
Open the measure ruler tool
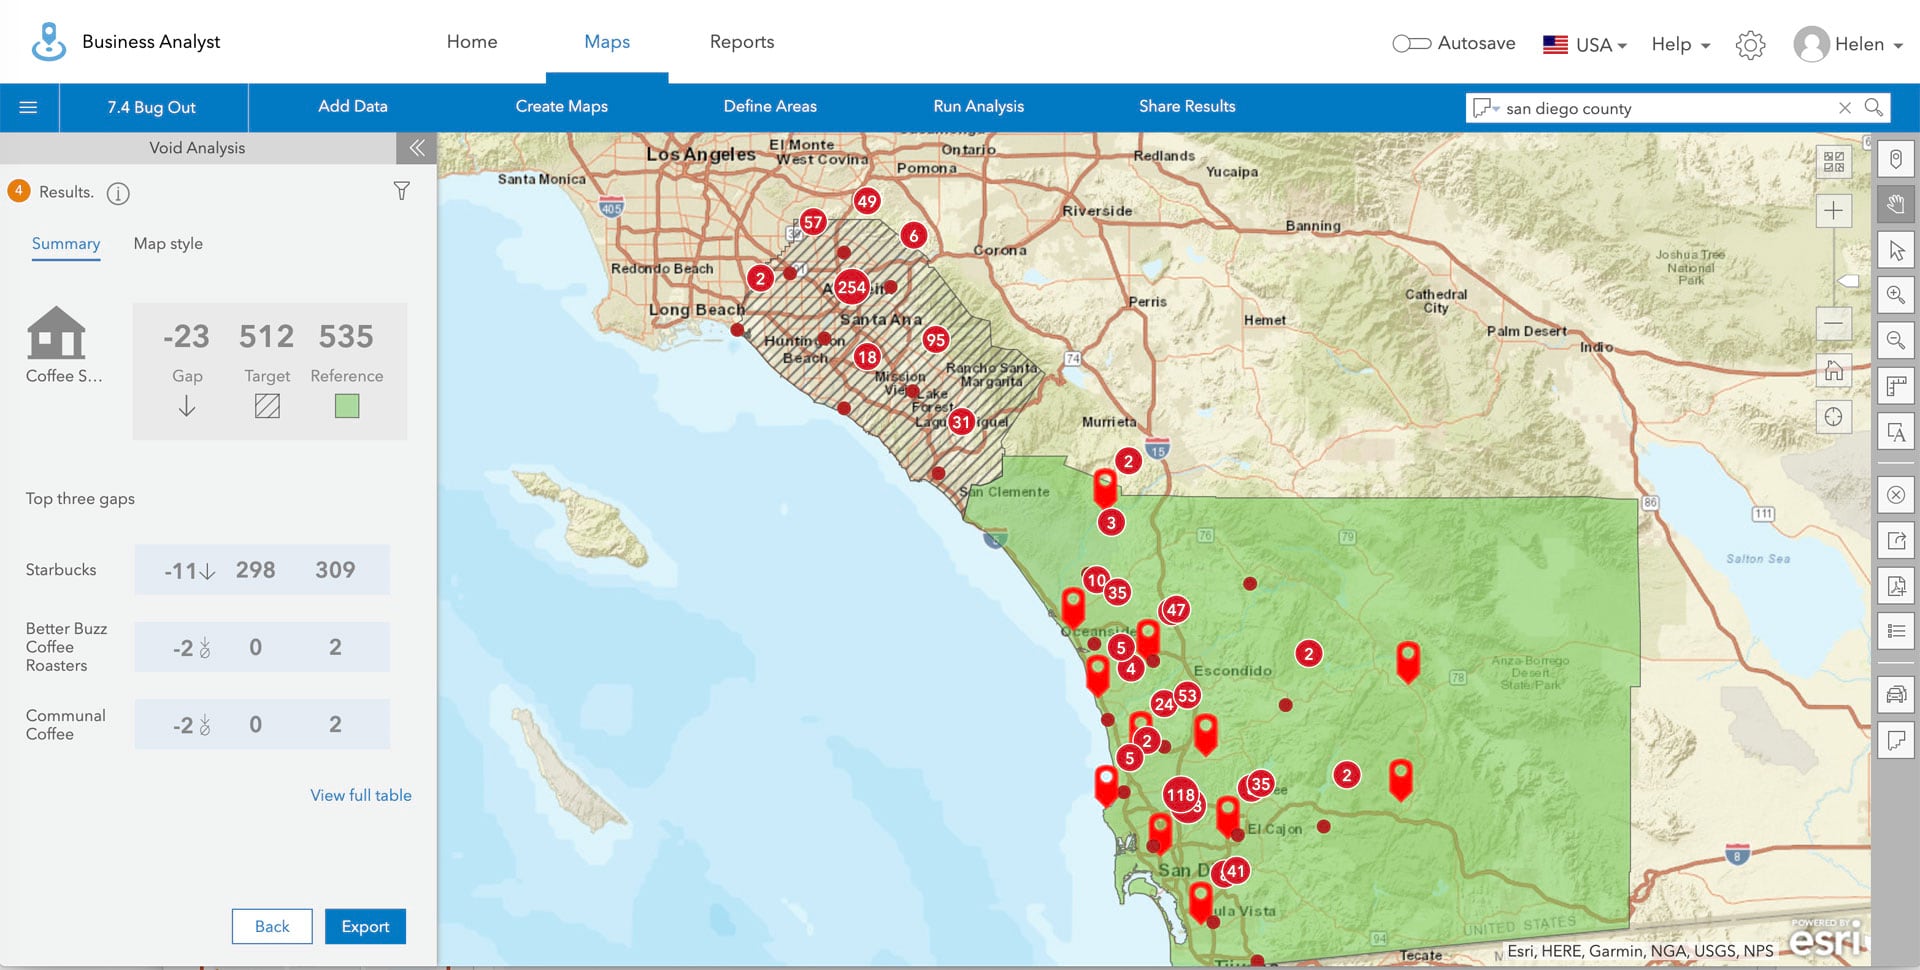pyautogui.click(x=1896, y=386)
